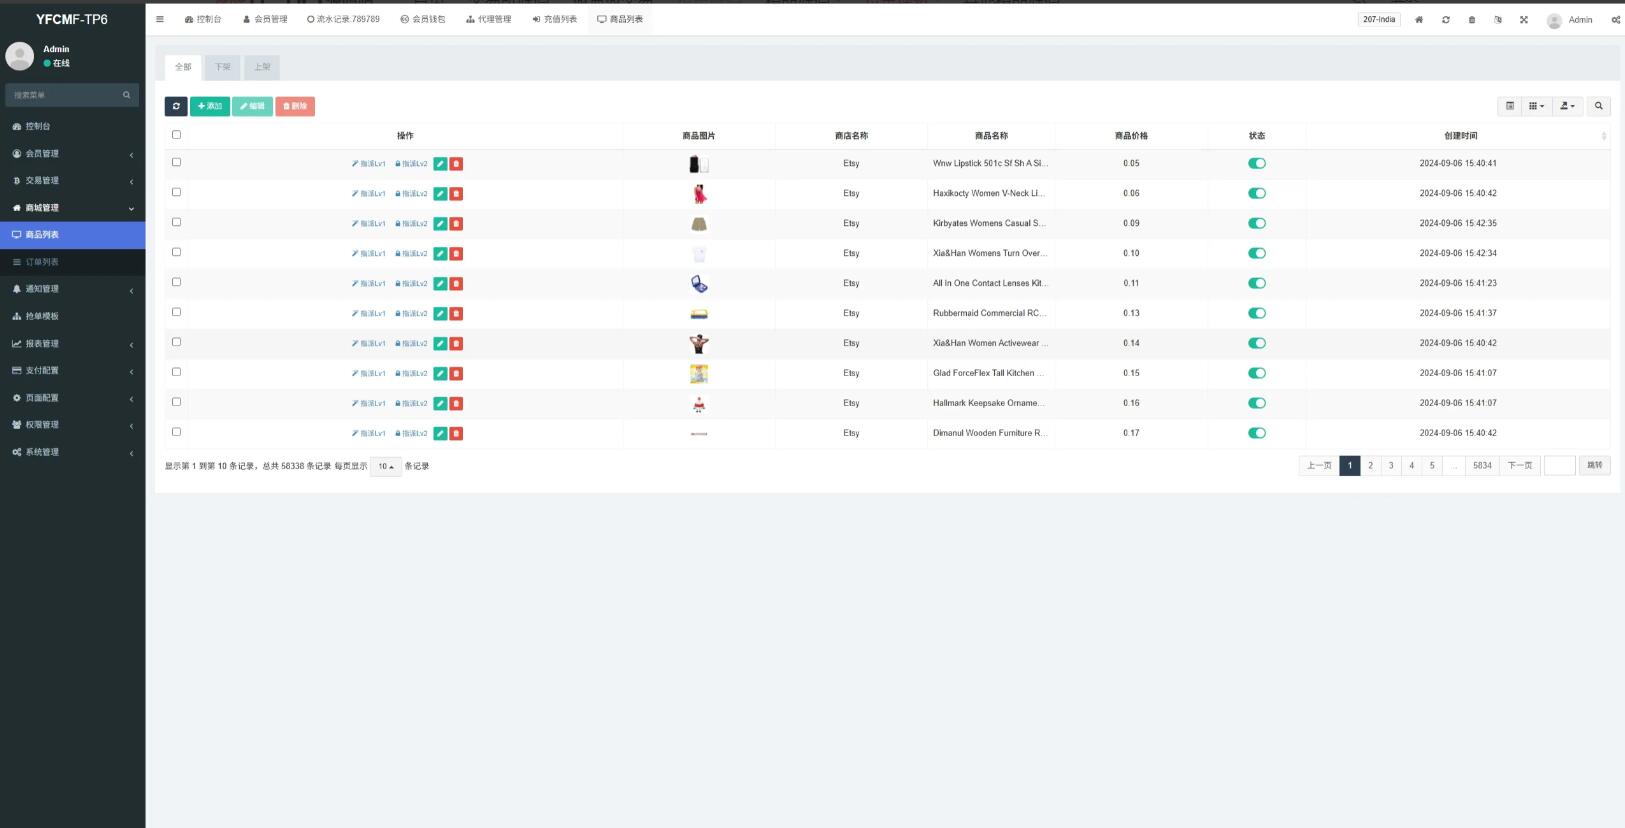The width and height of the screenshot is (1625, 828).
Task: Click red delete icon for Hallmark Keepsake row
Action: [x=456, y=404]
